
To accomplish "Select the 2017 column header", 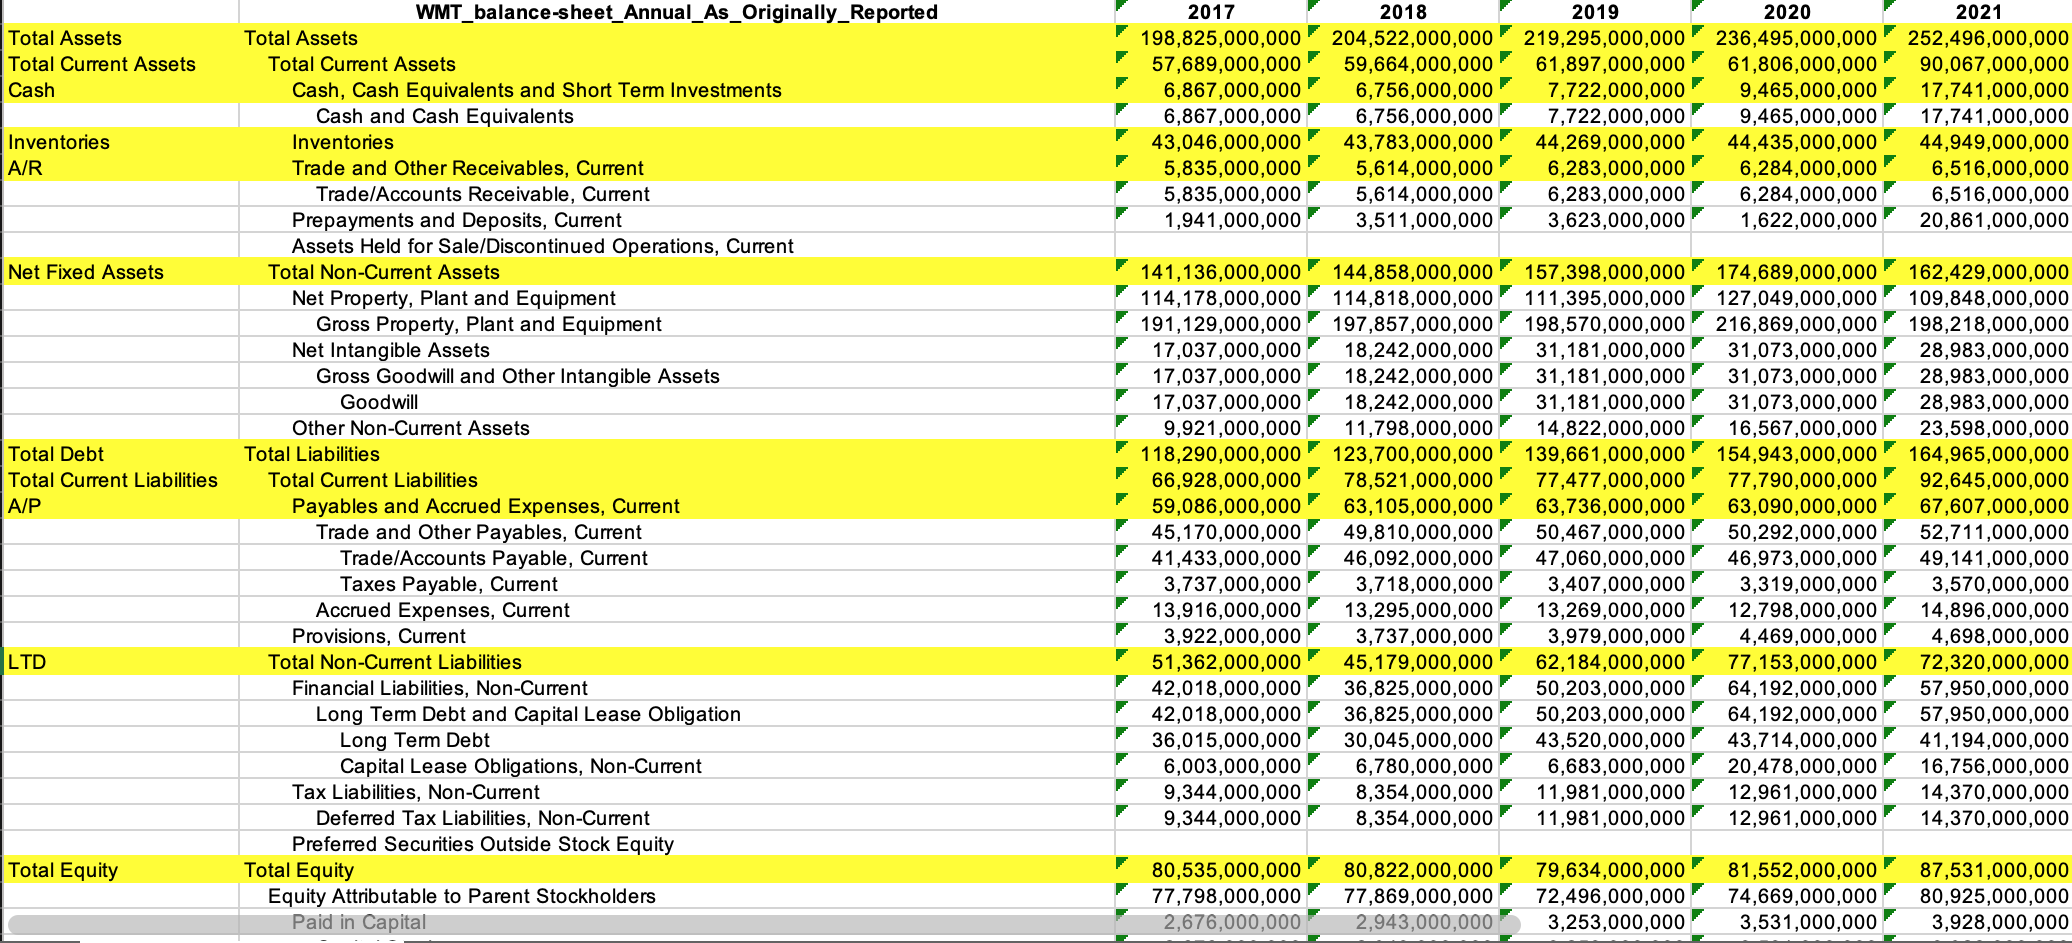I will [1210, 12].
